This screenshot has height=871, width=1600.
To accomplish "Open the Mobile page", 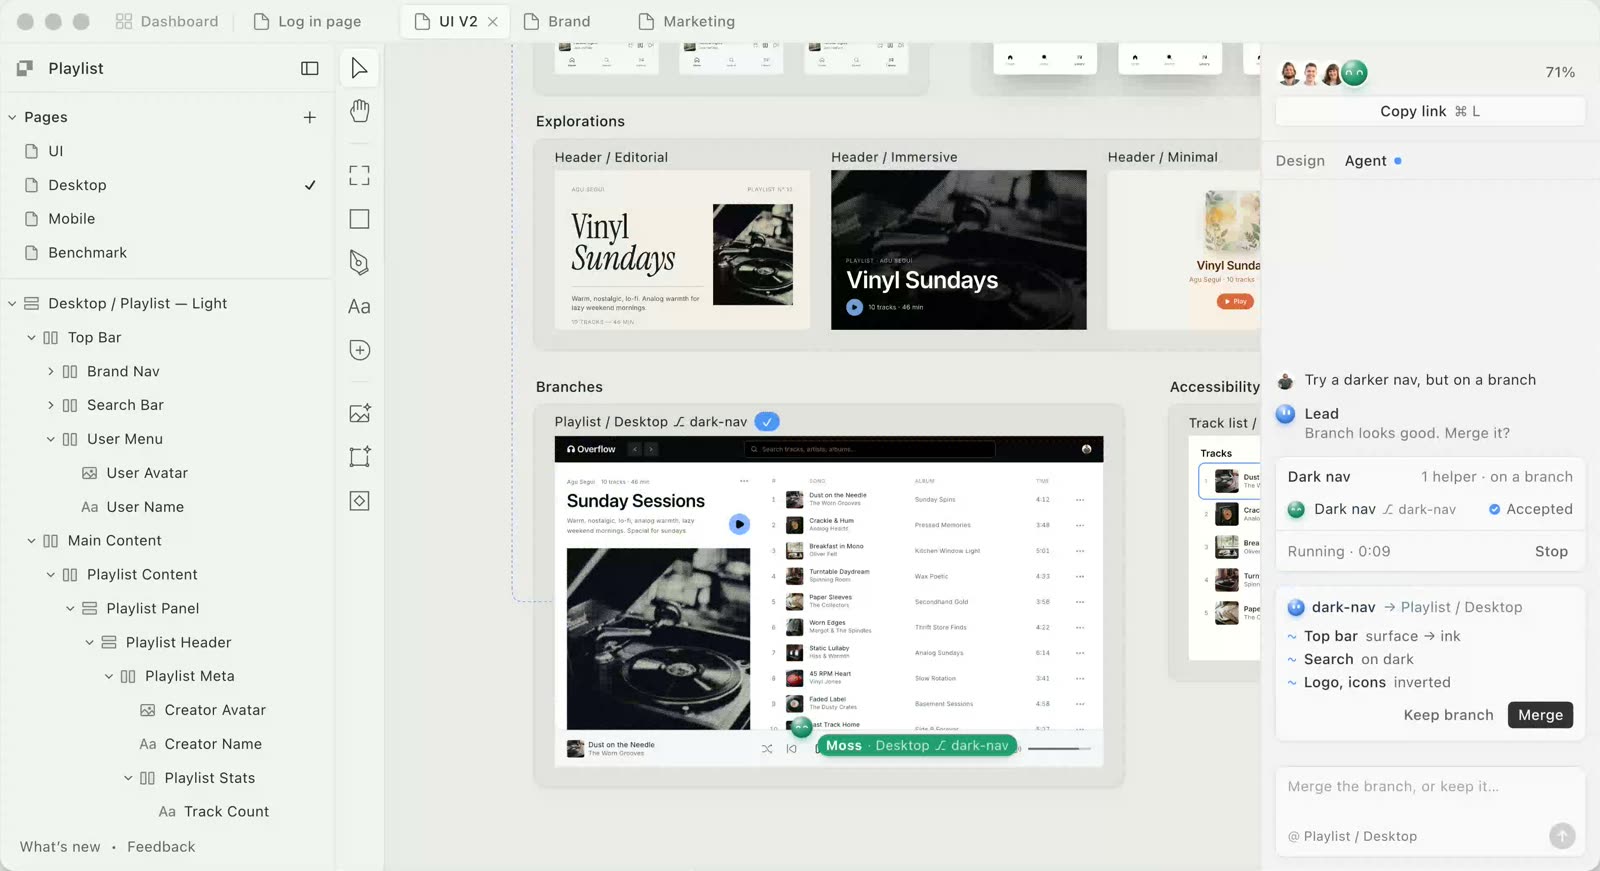I will tap(72, 219).
